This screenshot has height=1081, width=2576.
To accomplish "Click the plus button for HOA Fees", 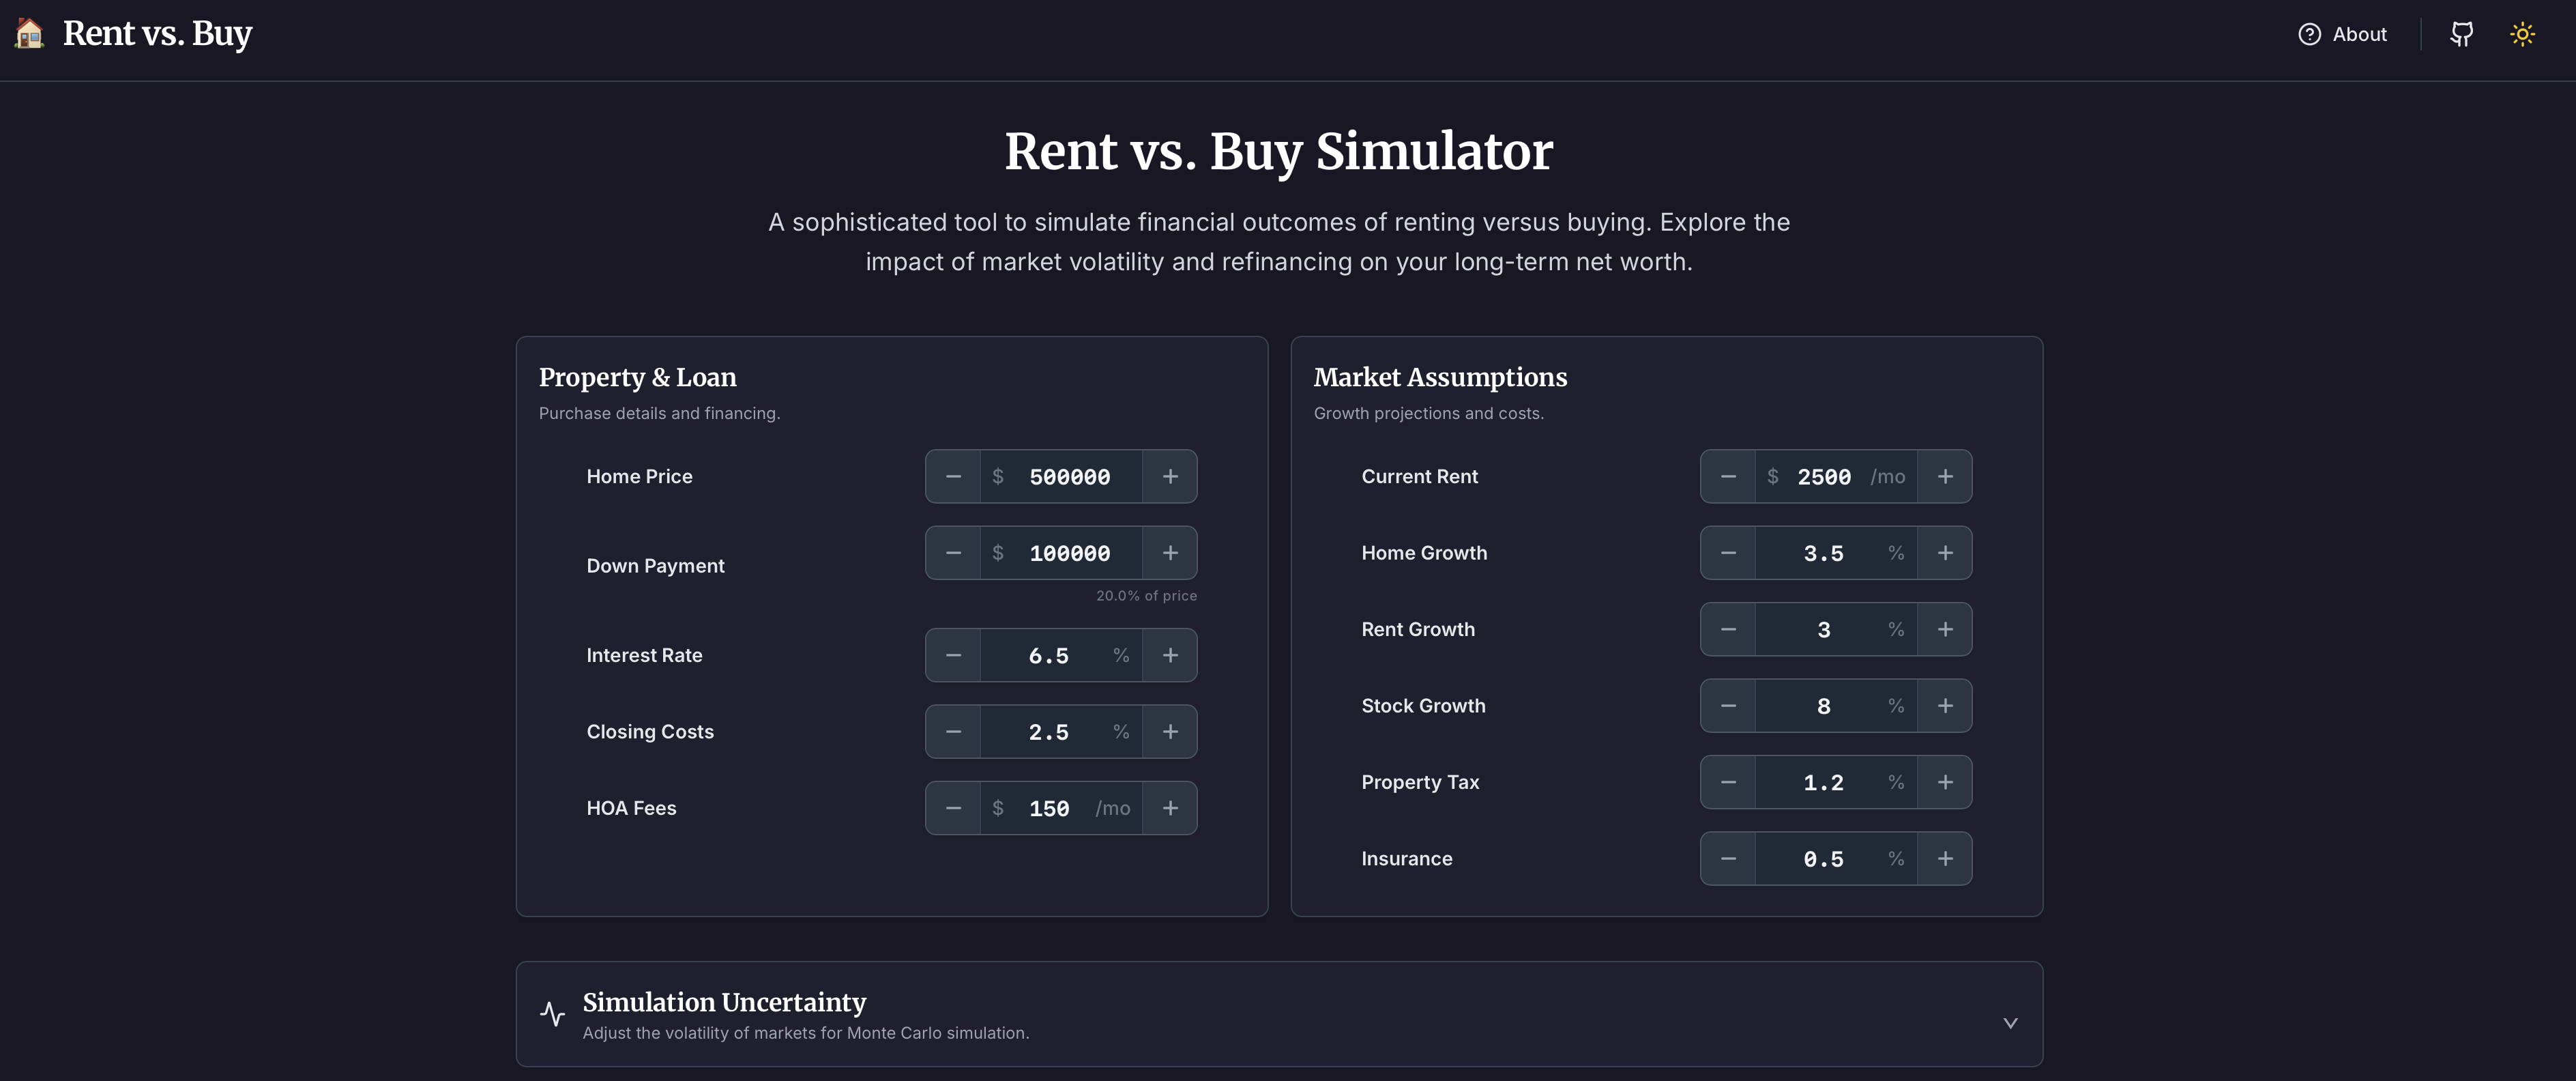I will tap(1170, 807).
